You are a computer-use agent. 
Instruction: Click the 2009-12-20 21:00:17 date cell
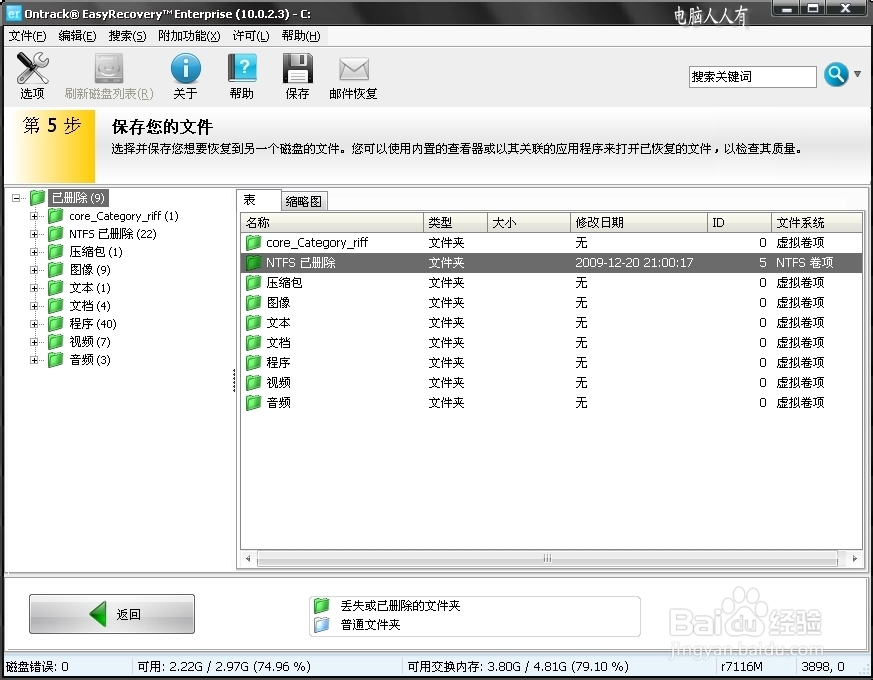pyautogui.click(x=634, y=263)
